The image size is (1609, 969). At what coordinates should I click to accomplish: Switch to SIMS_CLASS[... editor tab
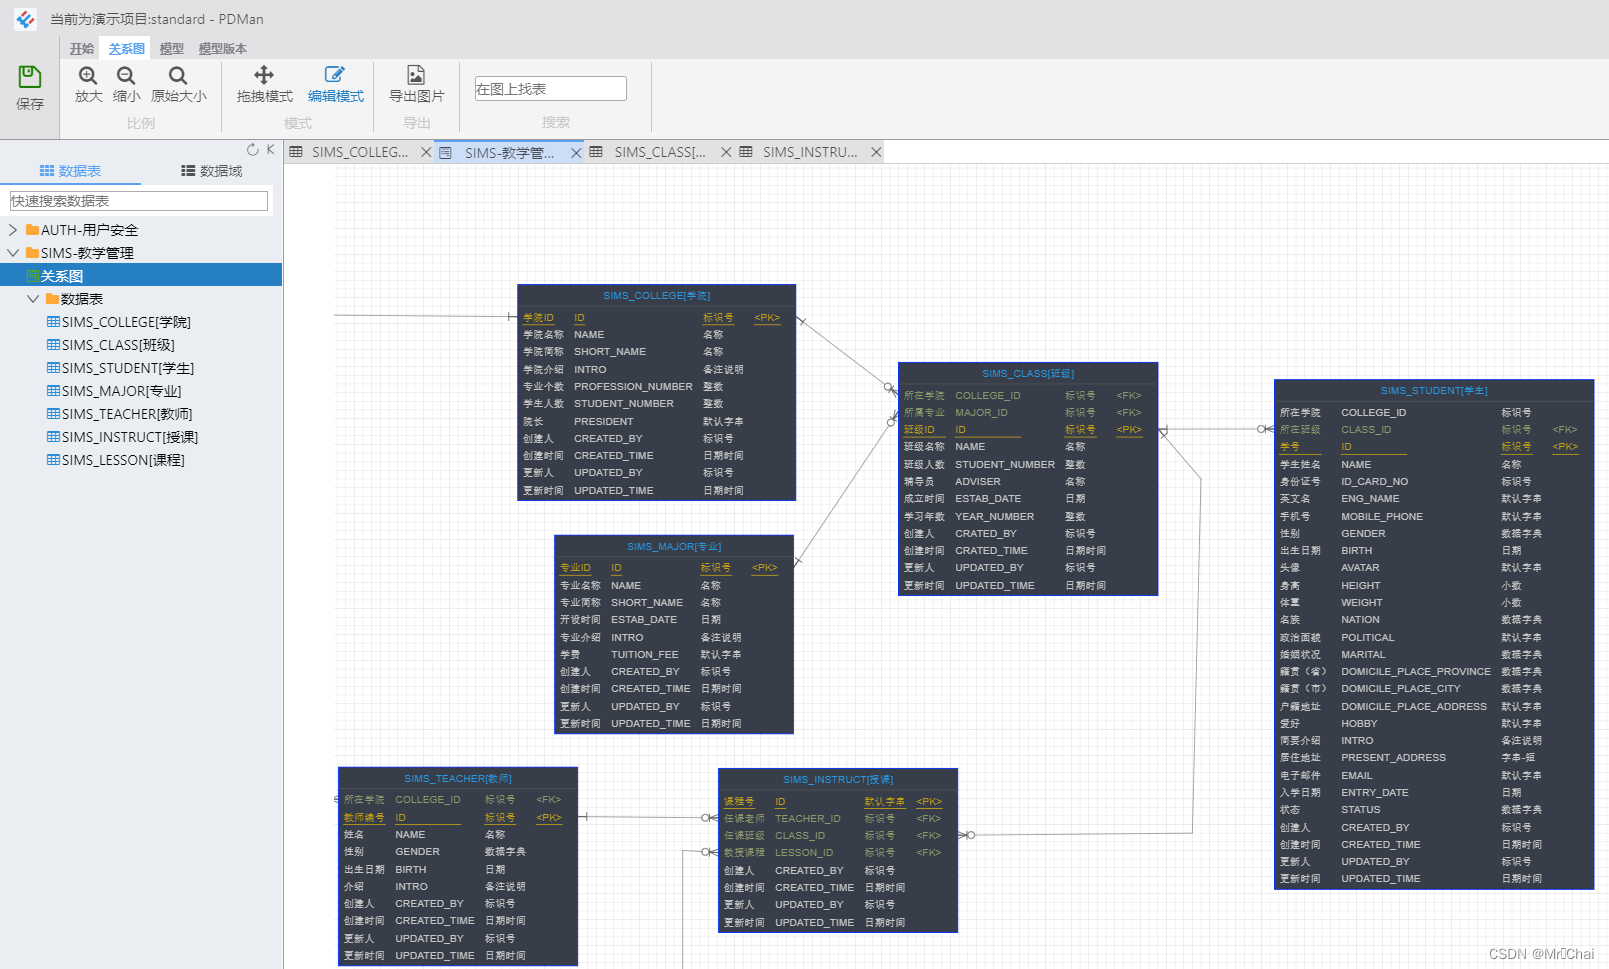point(660,152)
